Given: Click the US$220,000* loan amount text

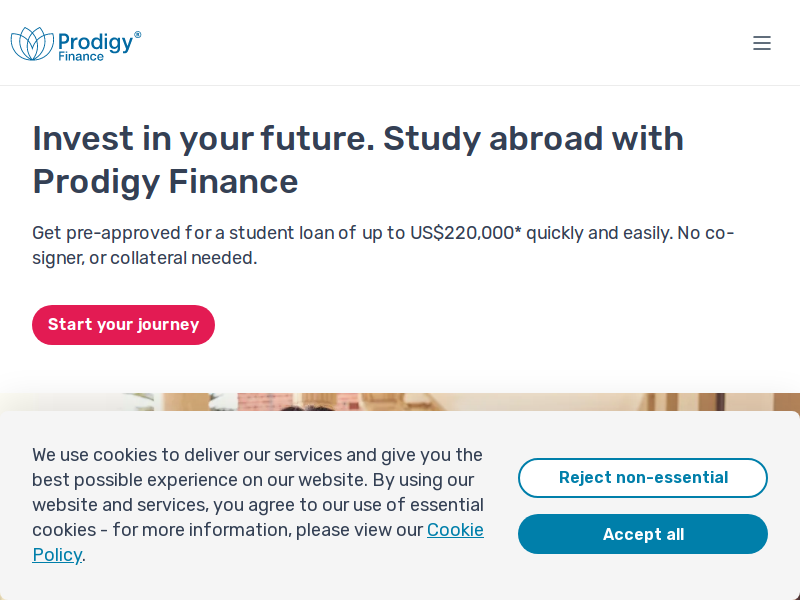Looking at the screenshot, I should coord(466,233).
